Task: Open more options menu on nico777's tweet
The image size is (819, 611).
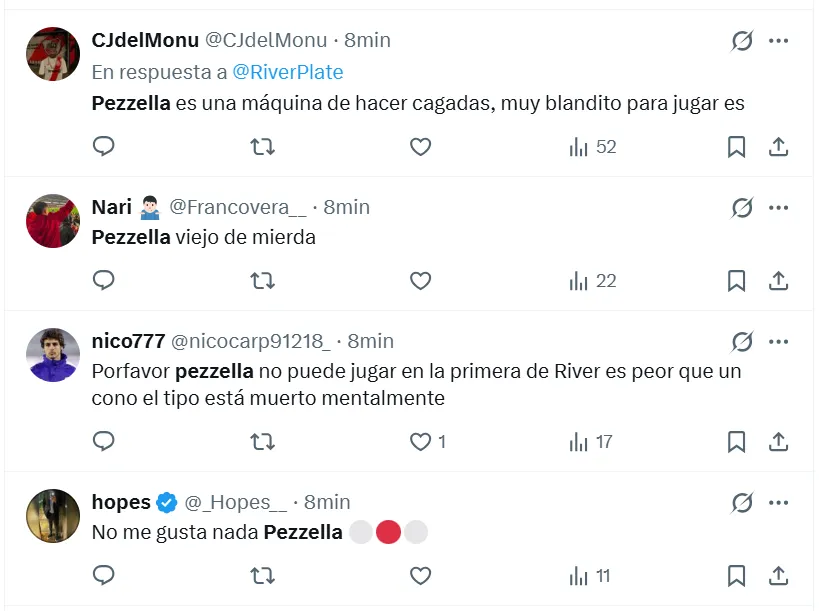Action: click(779, 342)
